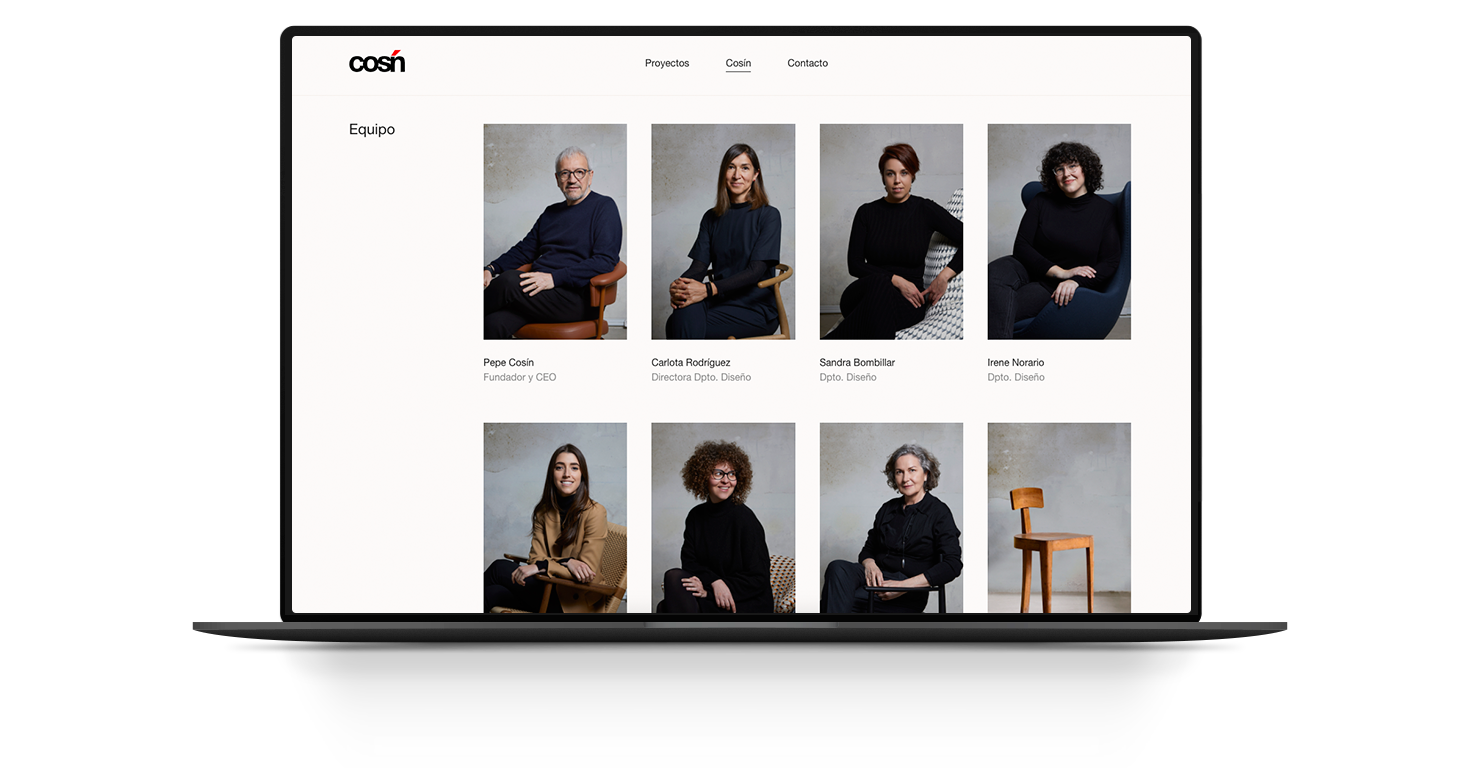
Task: Open the portrait photo above Sandra Bombillar
Action: [891, 231]
